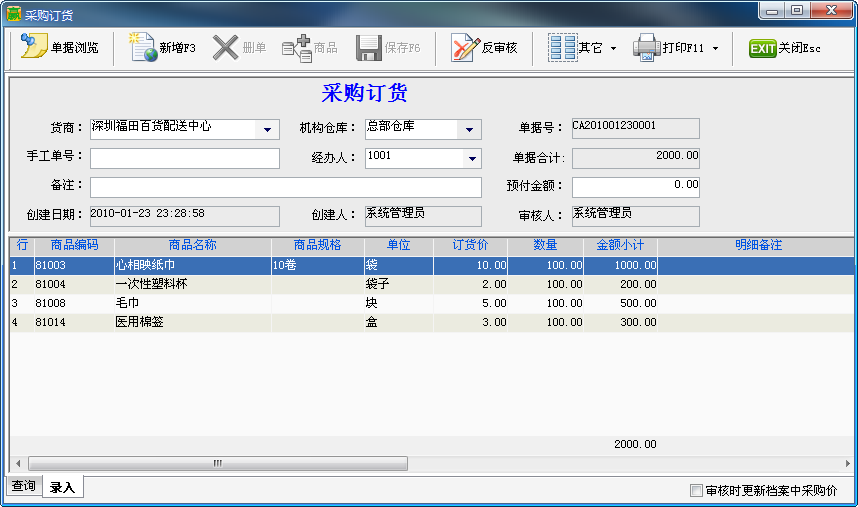Viewport: 858px width, 507px height.
Task: Click the 保存F6 floppy disk icon
Action: (x=369, y=47)
